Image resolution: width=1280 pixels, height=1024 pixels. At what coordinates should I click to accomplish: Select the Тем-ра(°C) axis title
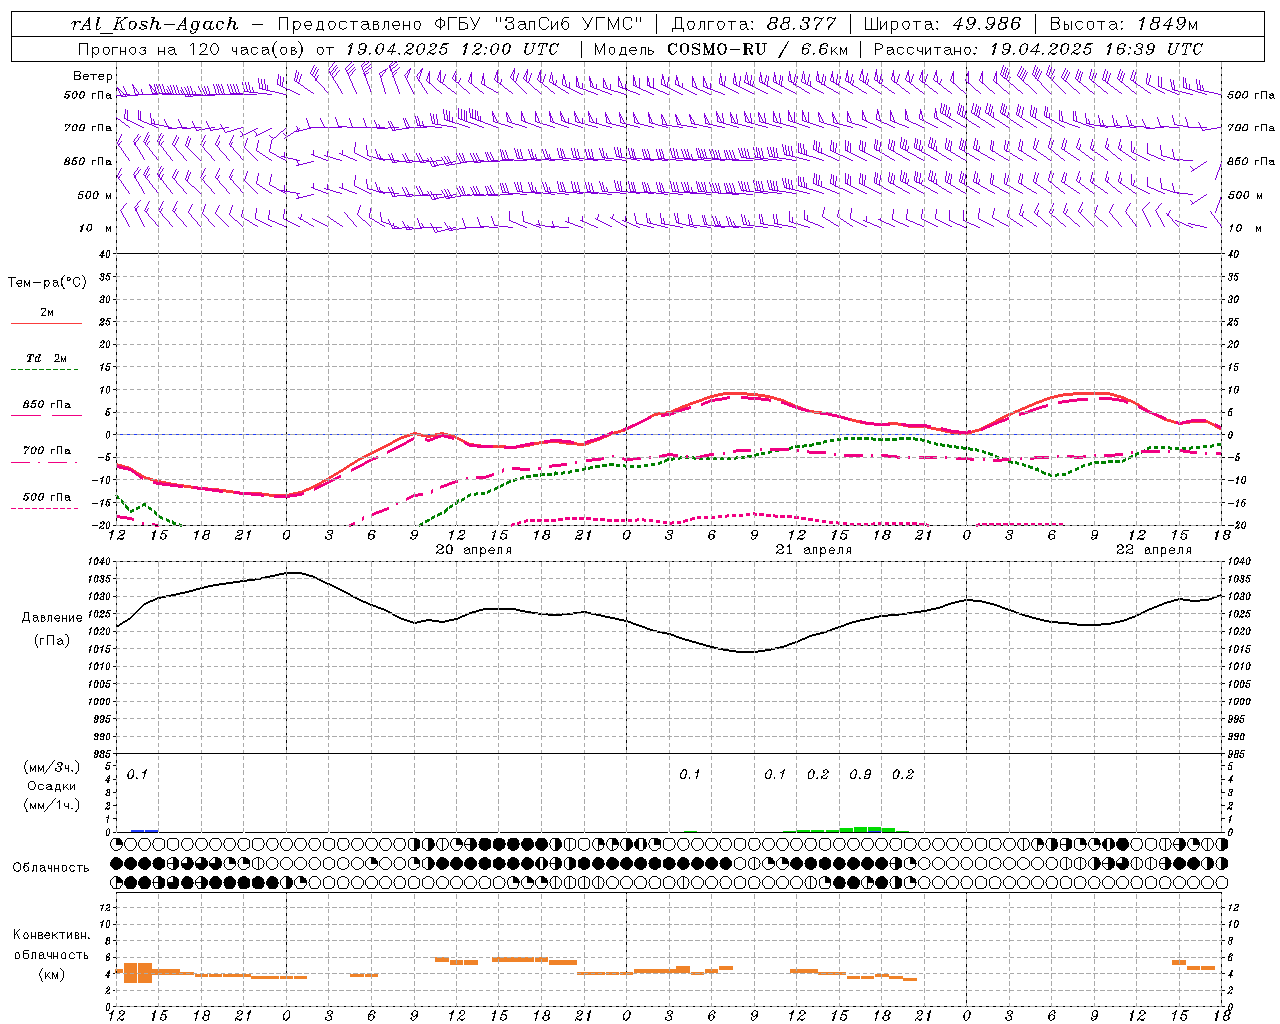click(x=47, y=282)
